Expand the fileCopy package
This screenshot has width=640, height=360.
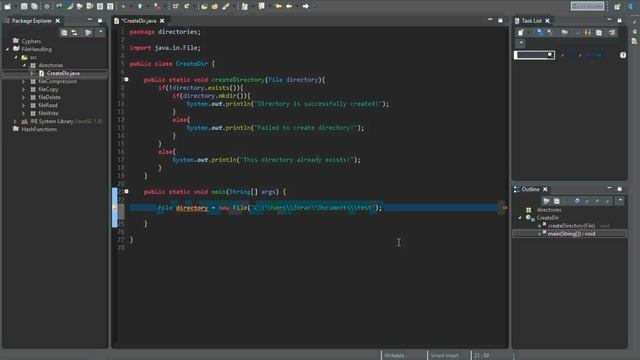(24, 89)
